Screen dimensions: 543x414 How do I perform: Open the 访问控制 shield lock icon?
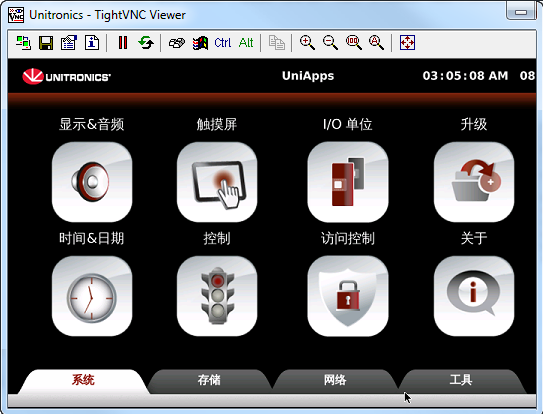pyautogui.click(x=348, y=296)
